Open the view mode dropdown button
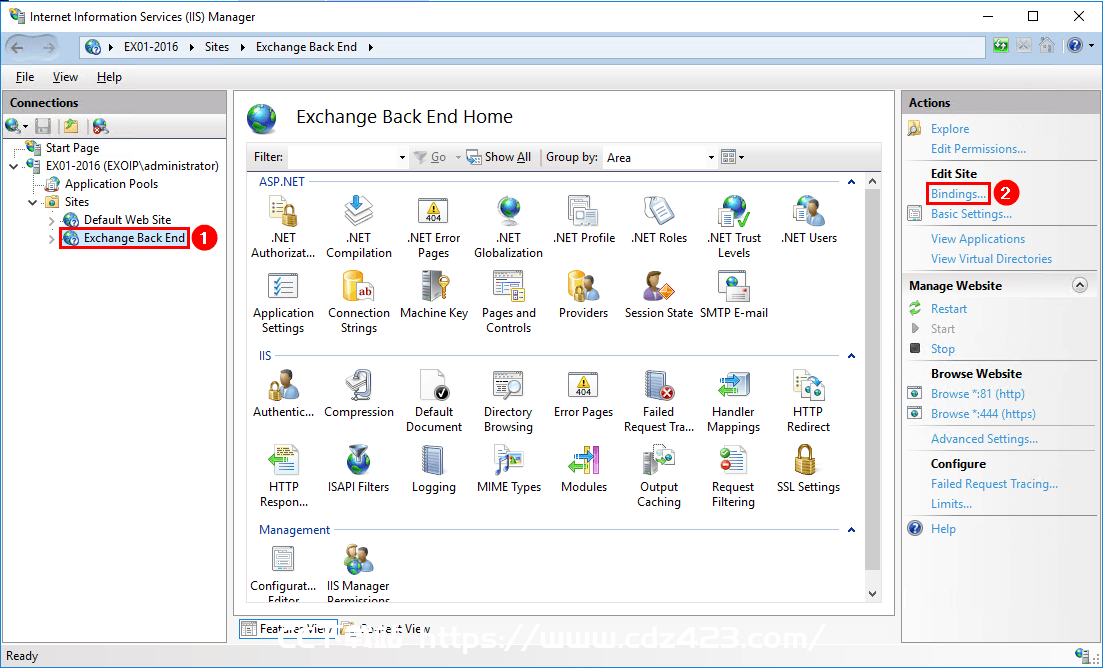Image resolution: width=1103 pixels, height=668 pixels. tap(733, 157)
